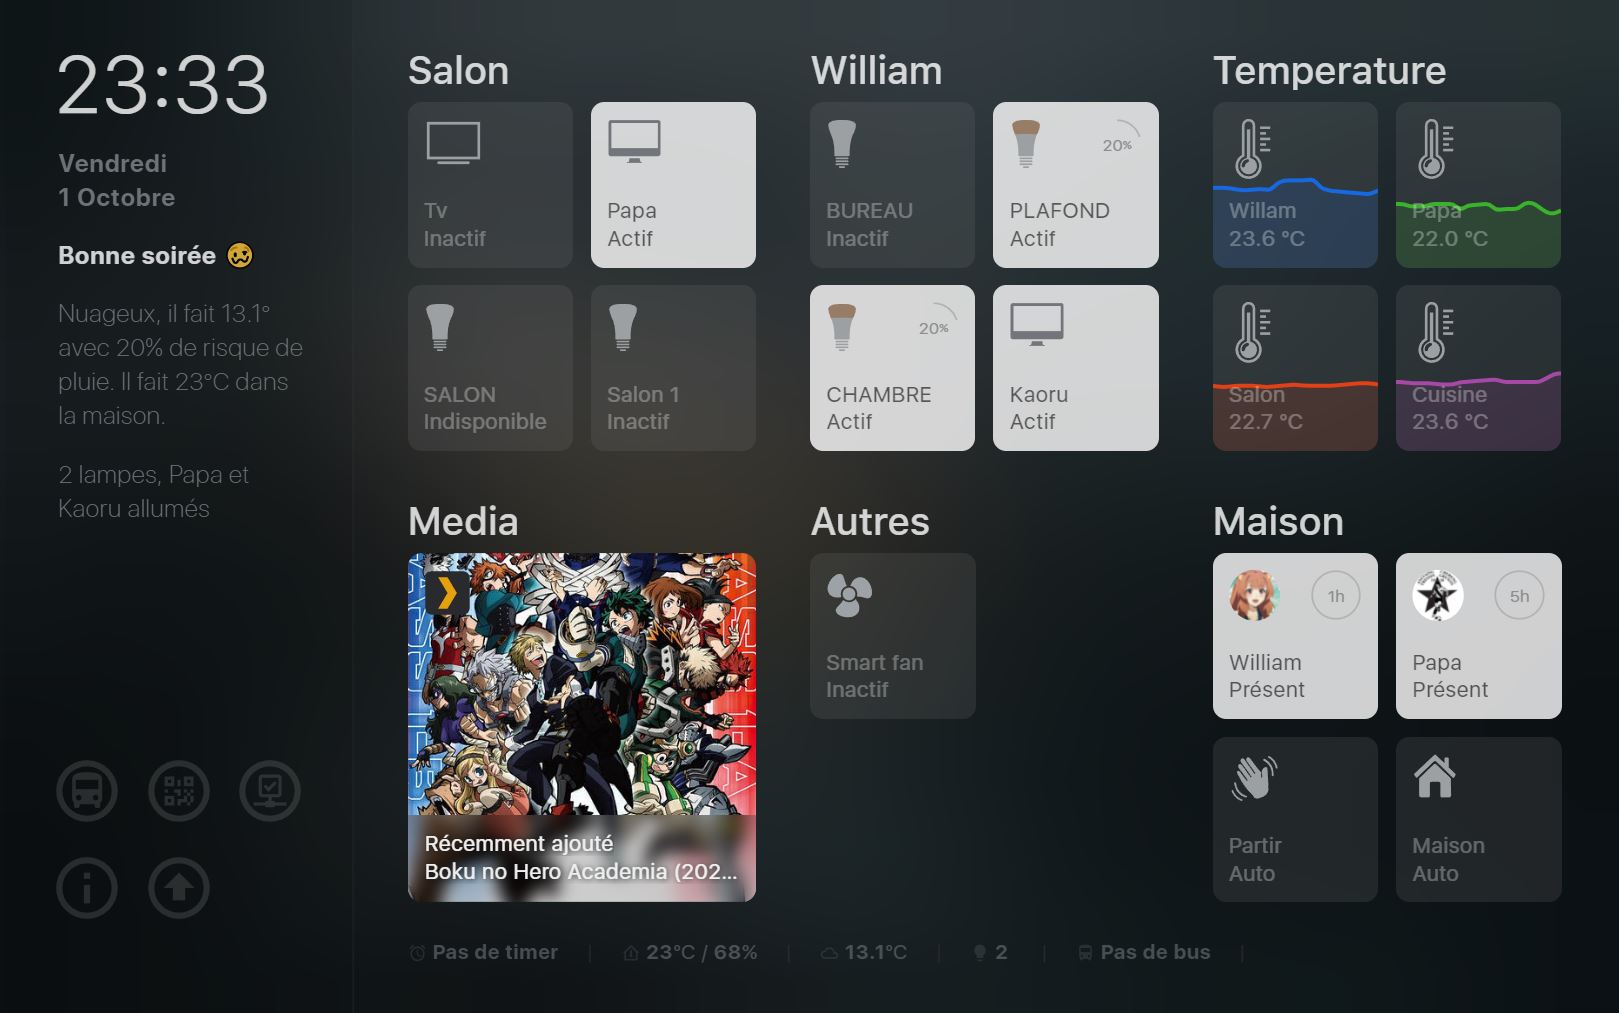Screen dimensions: 1619x1013
Task: Toggle the PLAFOND light off
Action: coord(1075,184)
